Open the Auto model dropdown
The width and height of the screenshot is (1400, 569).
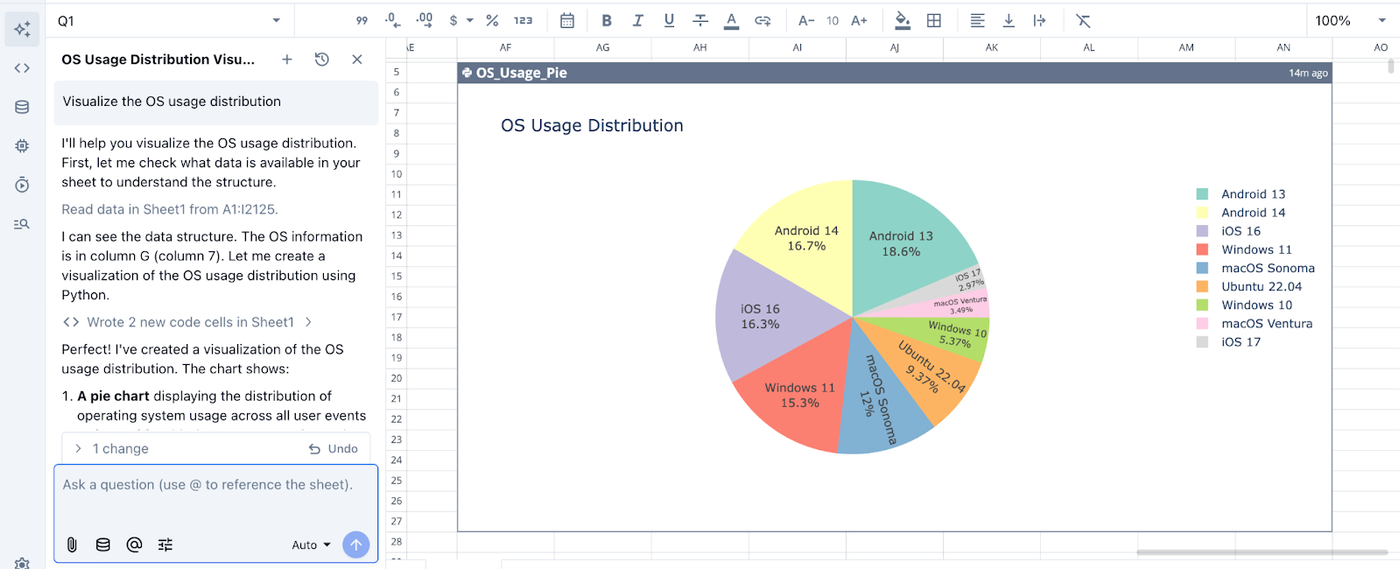tap(311, 545)
